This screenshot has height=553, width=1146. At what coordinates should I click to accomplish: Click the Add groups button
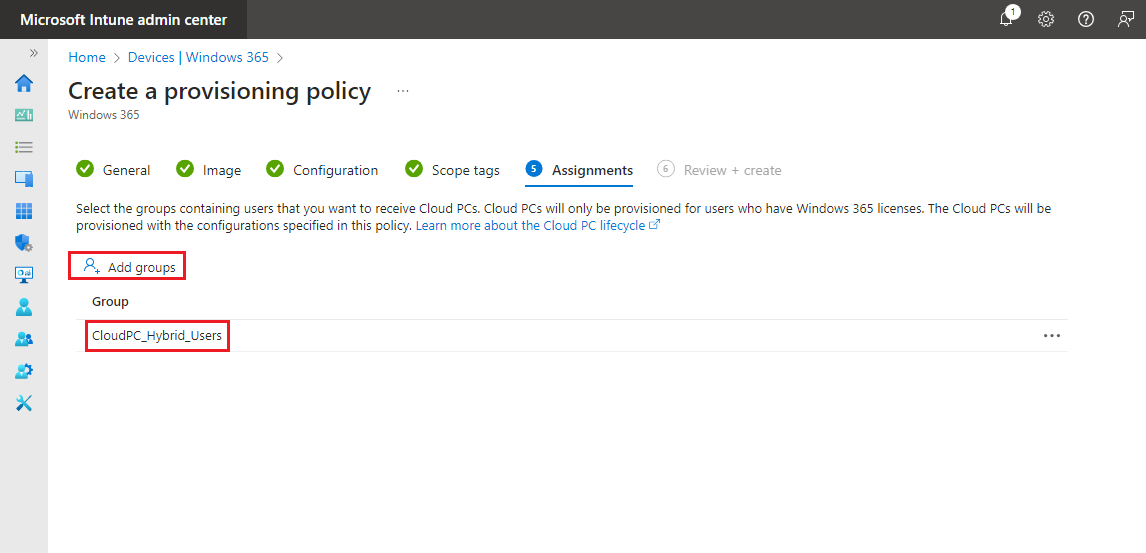(129, 267)
